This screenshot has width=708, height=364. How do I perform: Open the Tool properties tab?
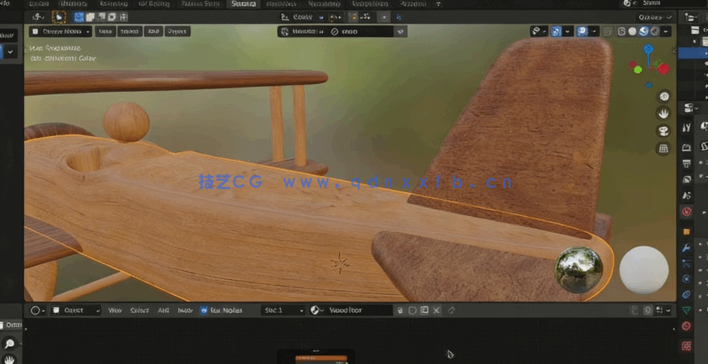[x=686, y=128]
